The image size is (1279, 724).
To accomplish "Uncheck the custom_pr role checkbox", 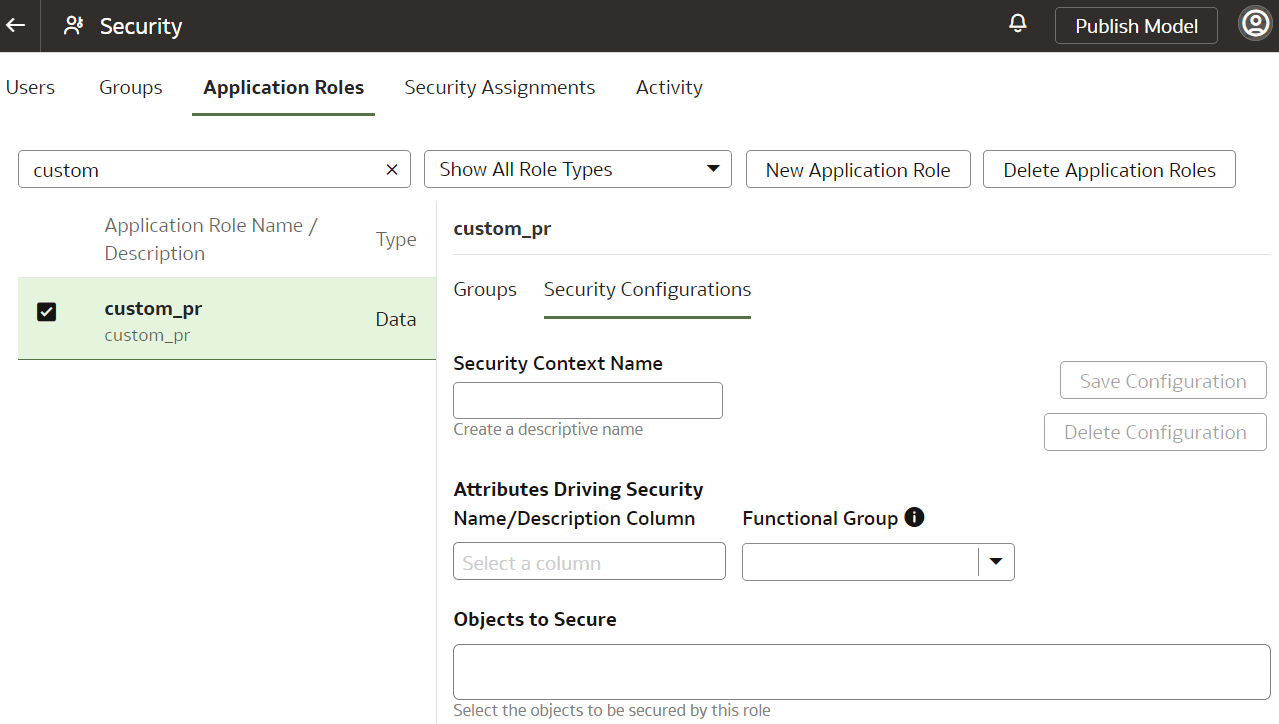I will tap(46, 311).
